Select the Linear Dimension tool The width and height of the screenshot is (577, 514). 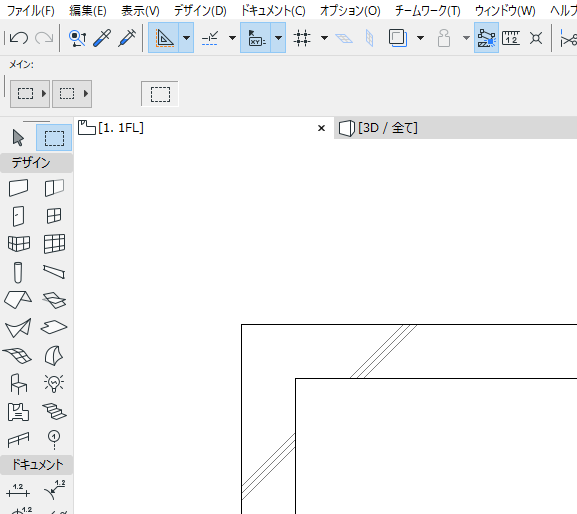(x=18, y=490)
